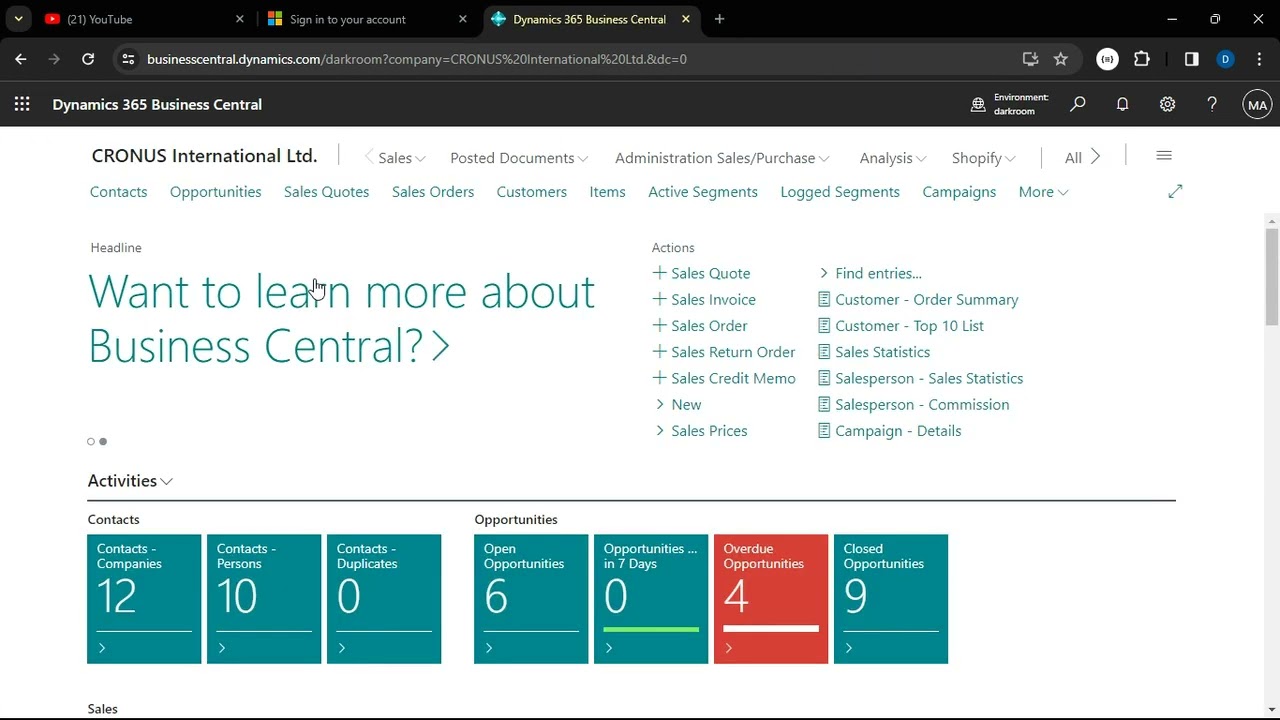This screenshot has width=1280, height=720.
Task: Click the plus icon beside Sales Credit Memo
Action: click(x=659, y=378)
